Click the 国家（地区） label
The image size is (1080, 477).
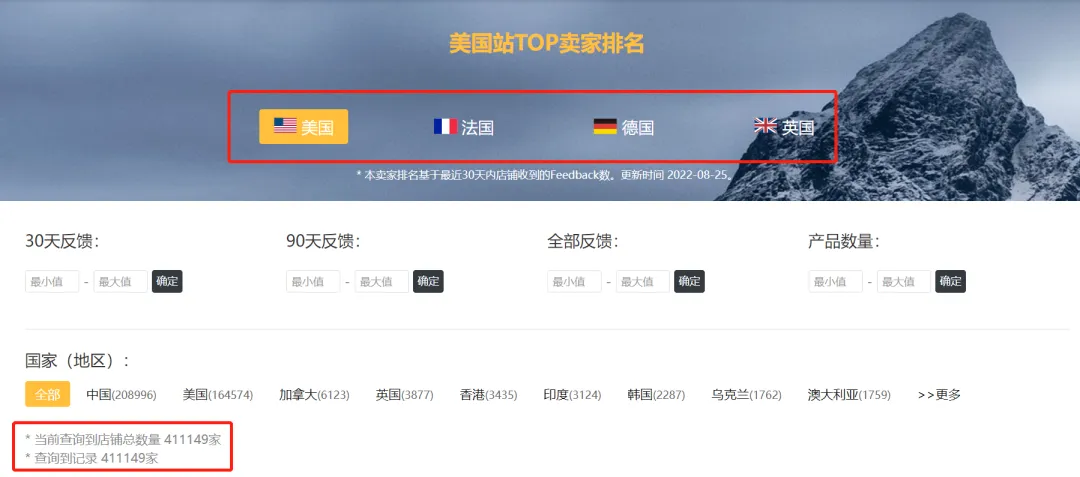pos(77,361)
